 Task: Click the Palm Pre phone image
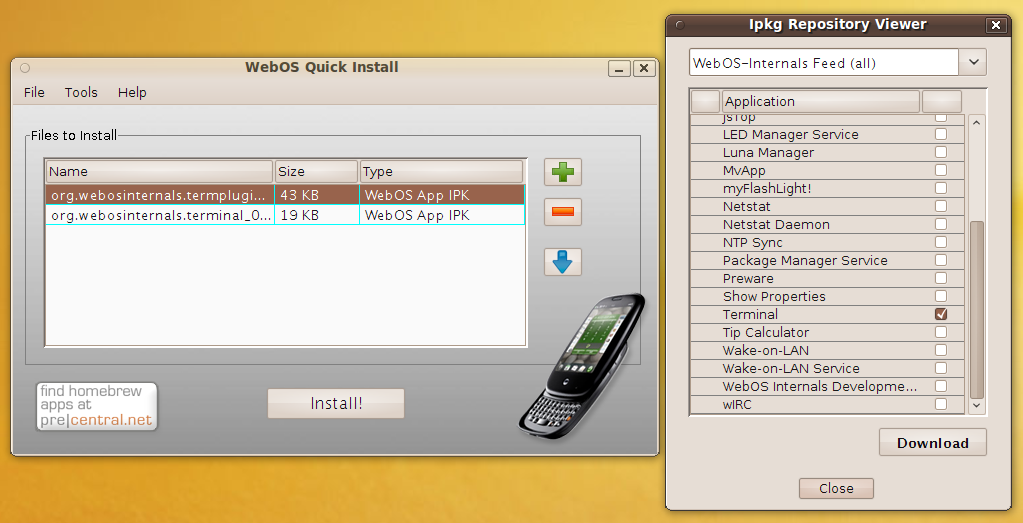(x=582, y=365)
